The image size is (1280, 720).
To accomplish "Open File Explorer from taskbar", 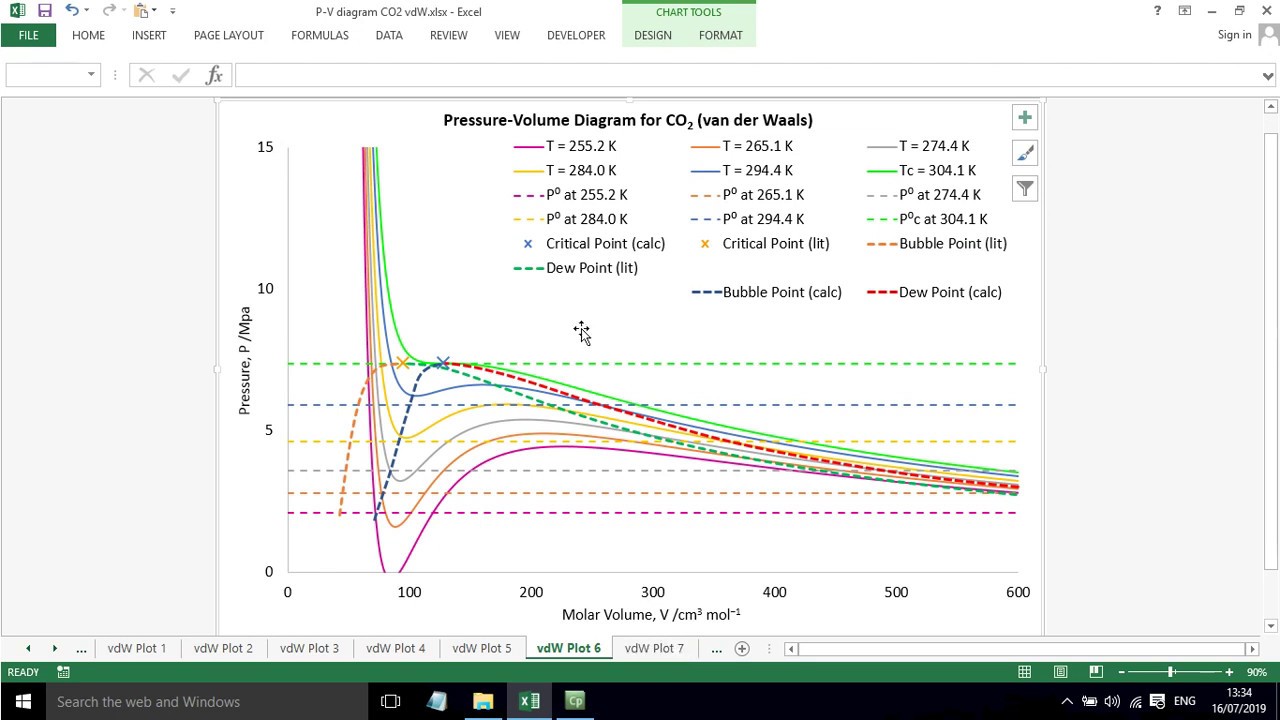I will [x=483, y=701].
